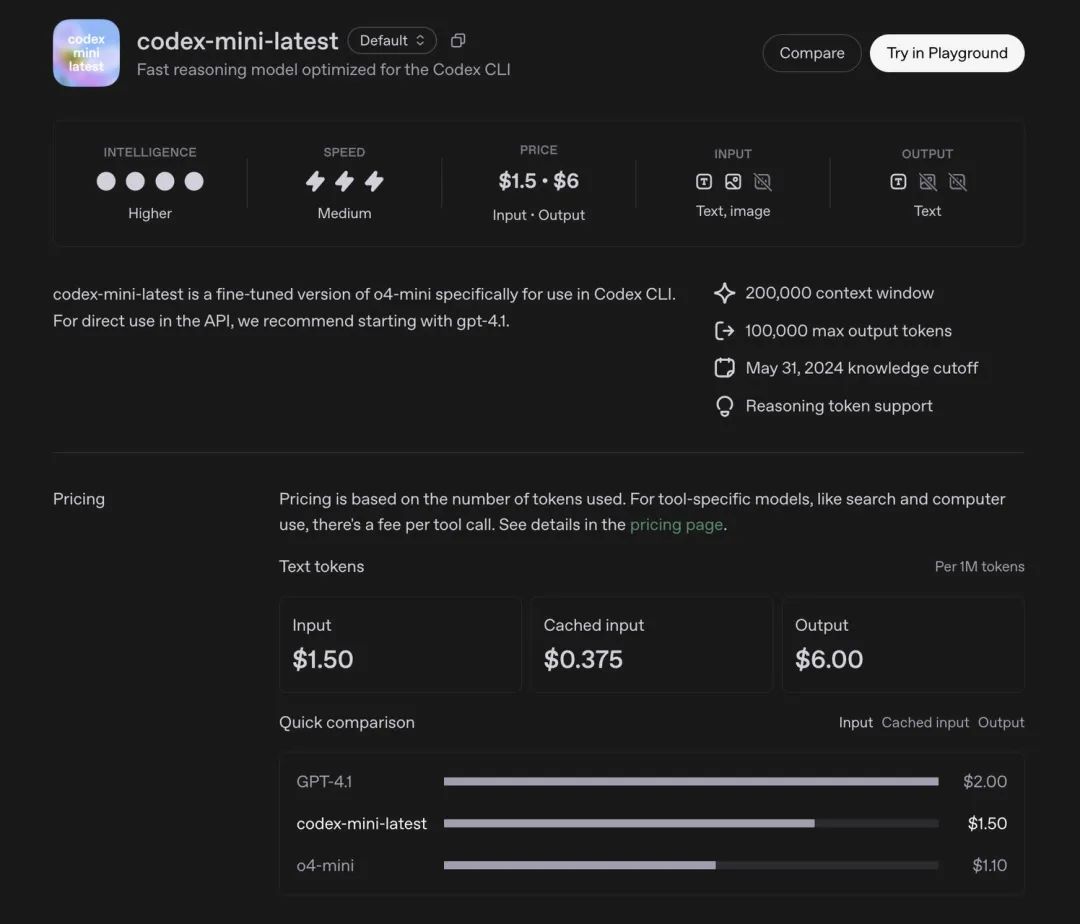Click the unsupported audio input icon
1080x924 pixels.
pyautogui.click(x=762, y=182)
